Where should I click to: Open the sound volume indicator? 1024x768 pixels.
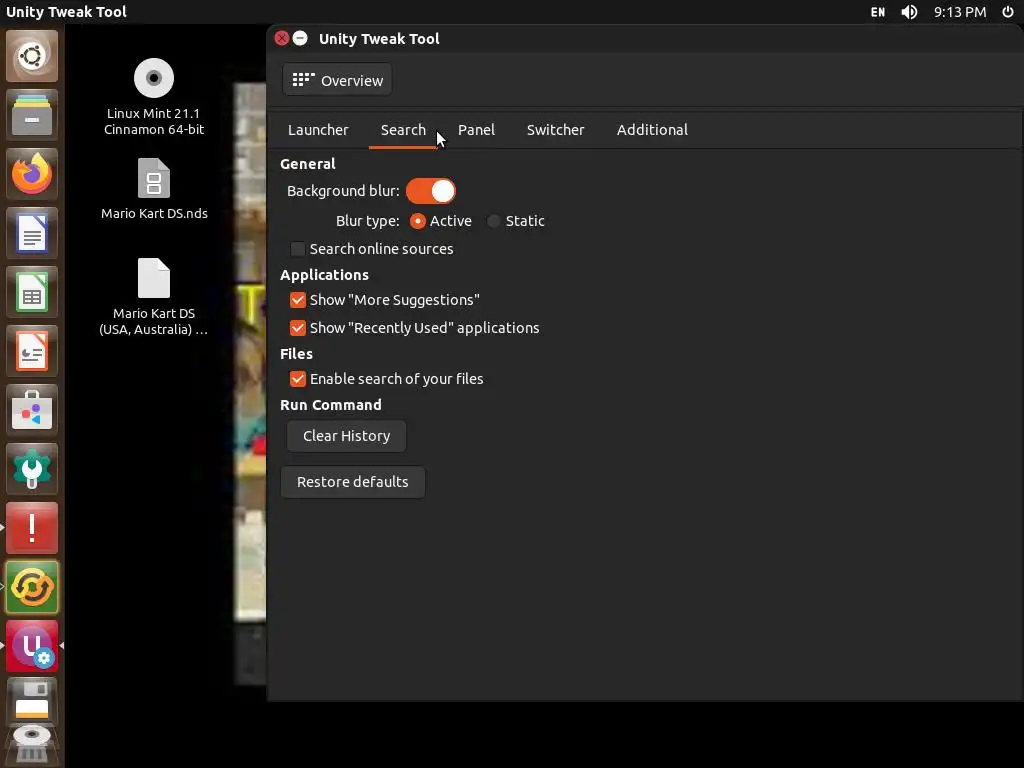click(909, 12)
